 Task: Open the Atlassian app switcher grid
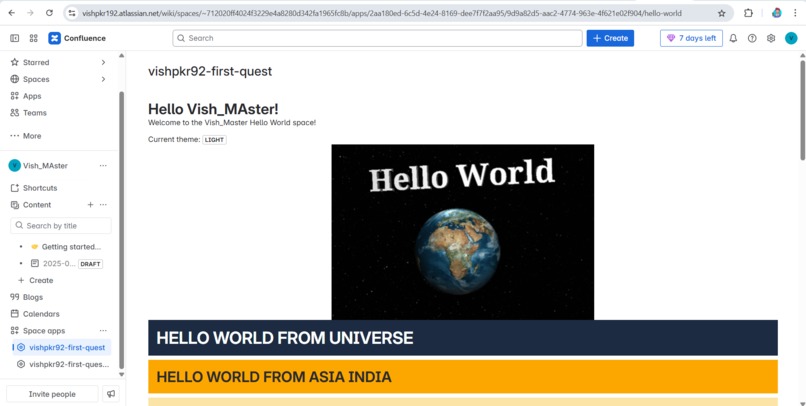[x=33, y=38]
